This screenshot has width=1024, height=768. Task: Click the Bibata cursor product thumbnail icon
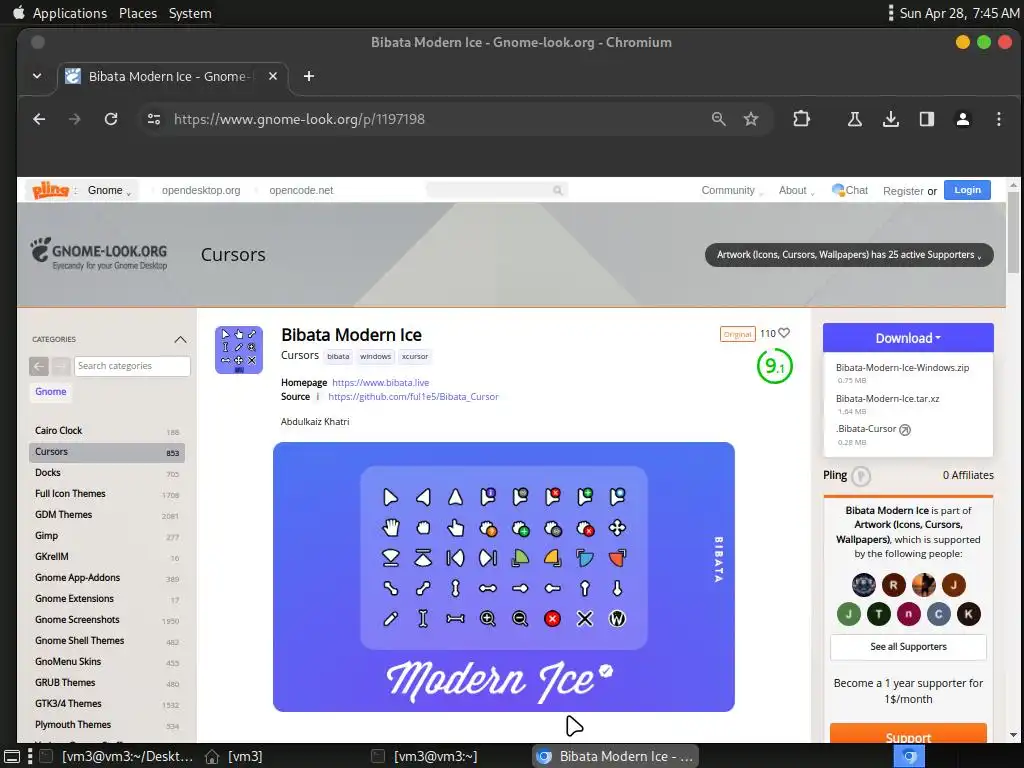(x=239, y=350)
